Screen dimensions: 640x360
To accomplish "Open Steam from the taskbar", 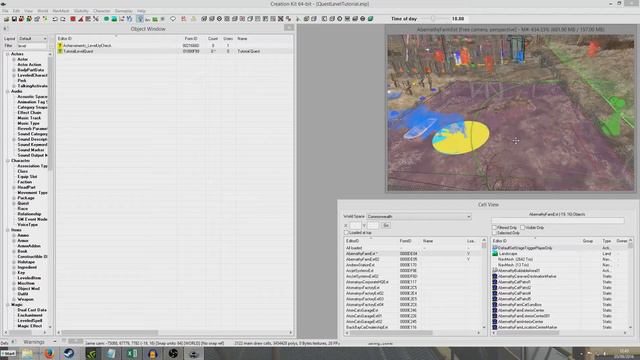I will (69, 353).
